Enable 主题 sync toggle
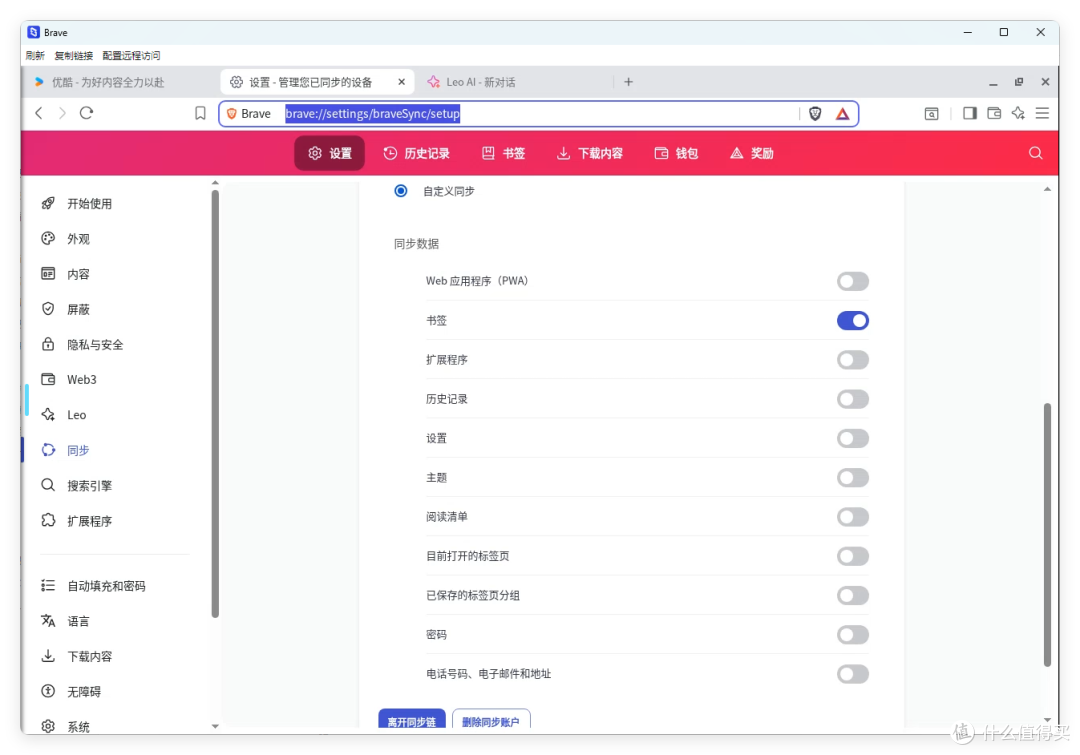Viewport: 1080px width, 755px height. click(x=853, y=477)
